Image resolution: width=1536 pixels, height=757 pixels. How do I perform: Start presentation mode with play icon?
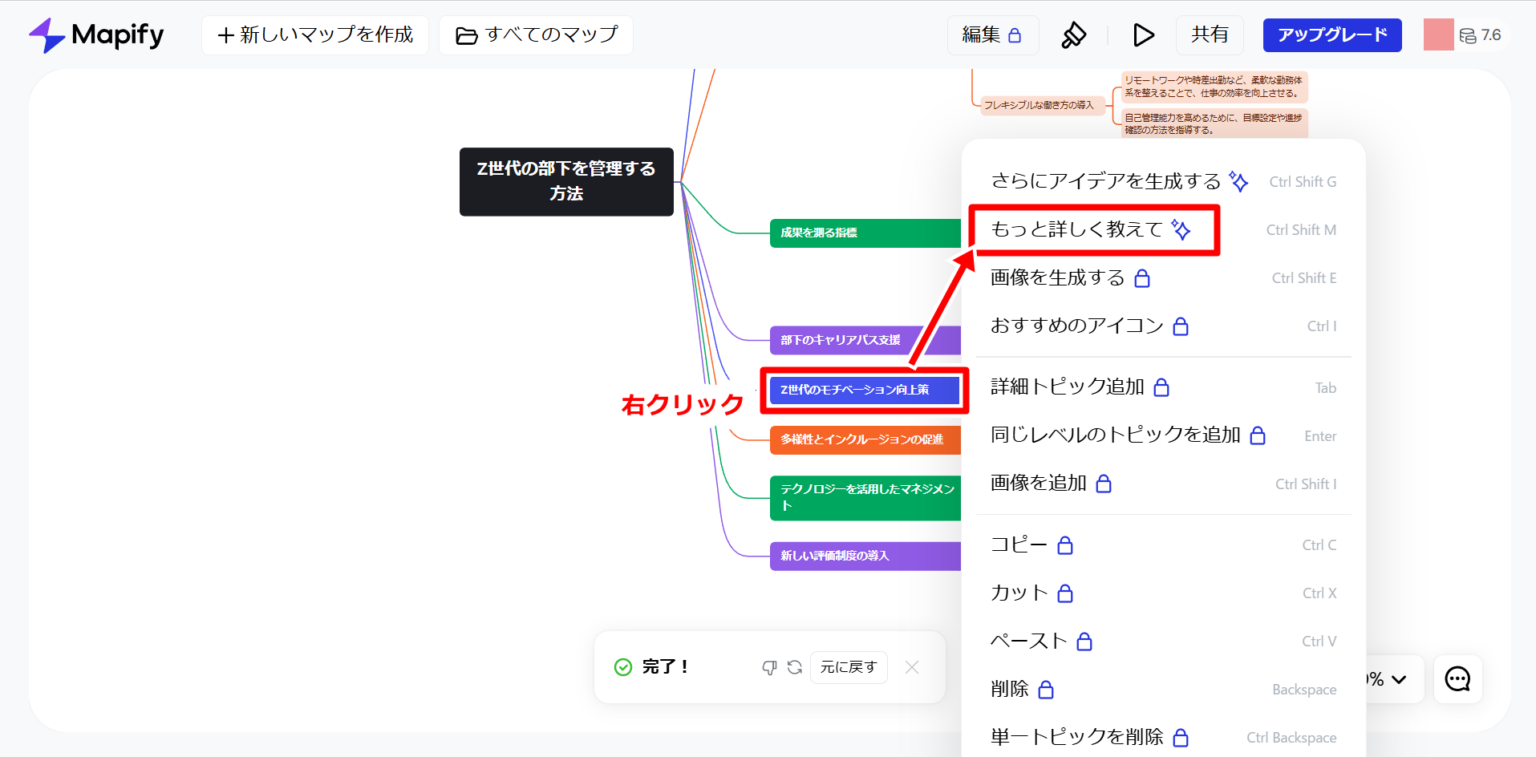pos(1143,34)
